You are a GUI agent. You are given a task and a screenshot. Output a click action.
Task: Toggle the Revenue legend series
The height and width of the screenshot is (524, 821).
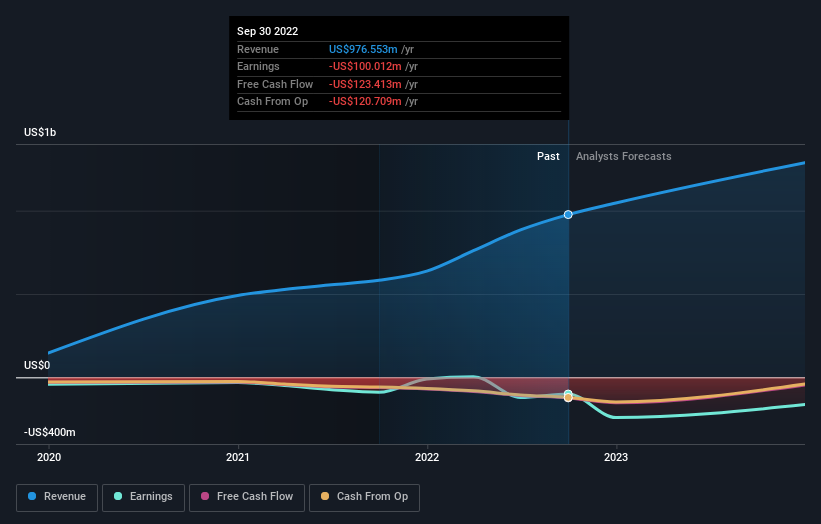57,497
